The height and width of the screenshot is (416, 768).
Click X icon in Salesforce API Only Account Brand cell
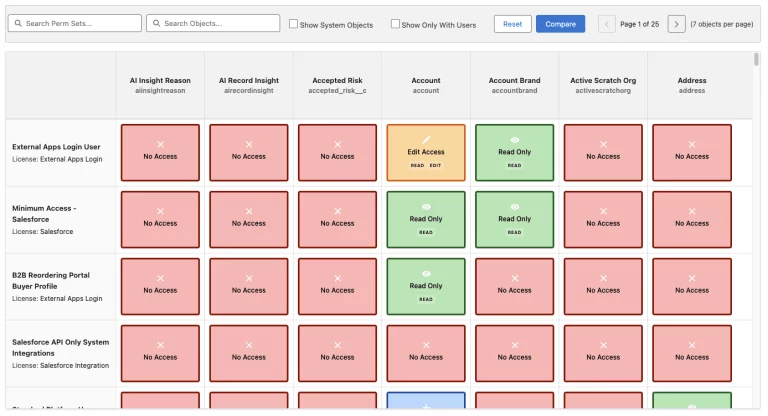point(515,345)
